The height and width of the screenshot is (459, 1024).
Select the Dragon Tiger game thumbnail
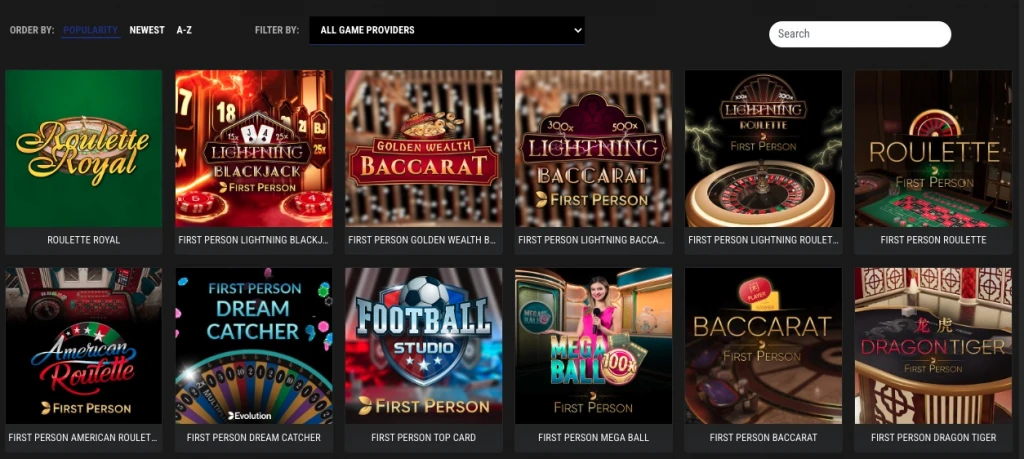pos(934,346)
